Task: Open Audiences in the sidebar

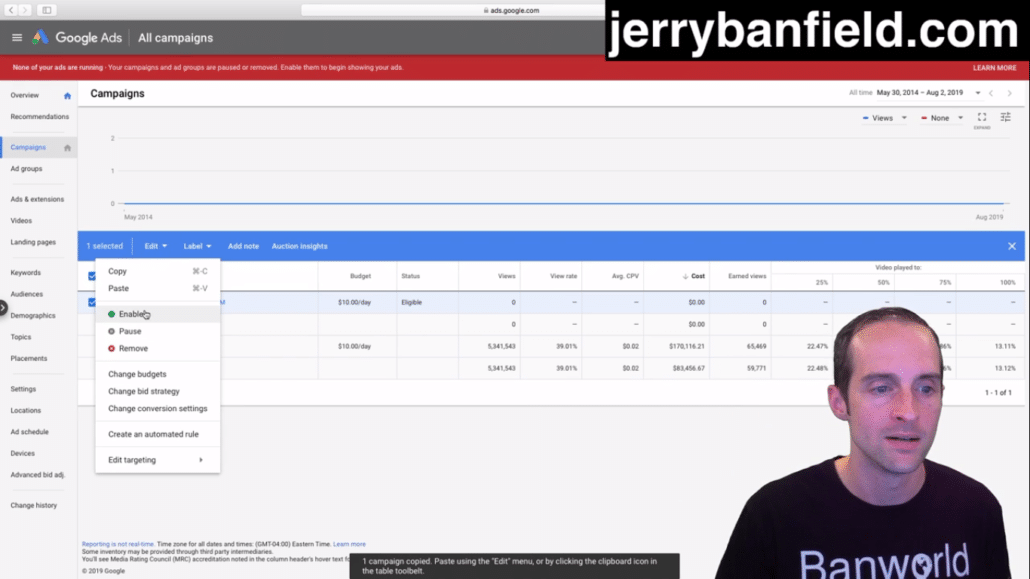Action: [26, 294]
